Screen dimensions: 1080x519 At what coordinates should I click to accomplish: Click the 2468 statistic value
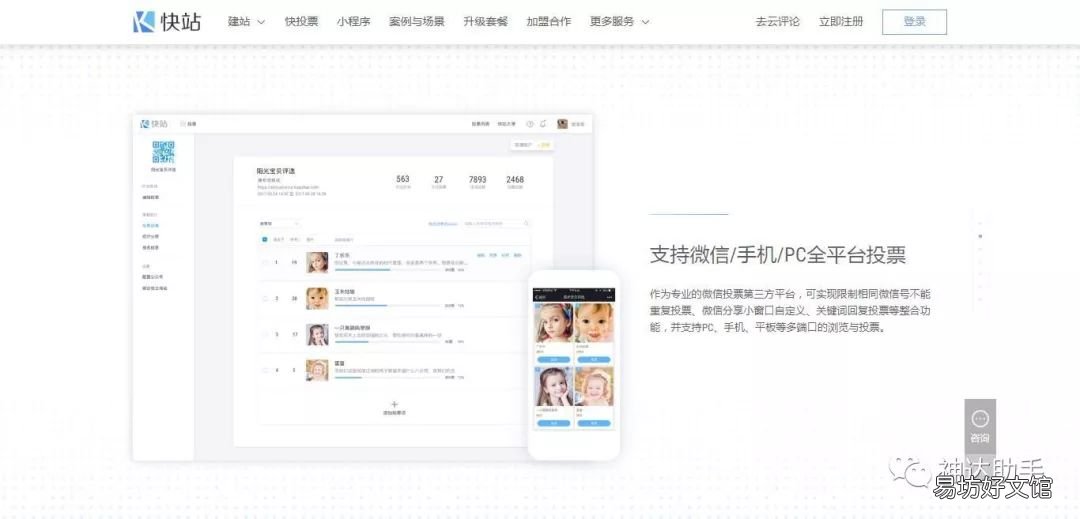pos(515,180)
